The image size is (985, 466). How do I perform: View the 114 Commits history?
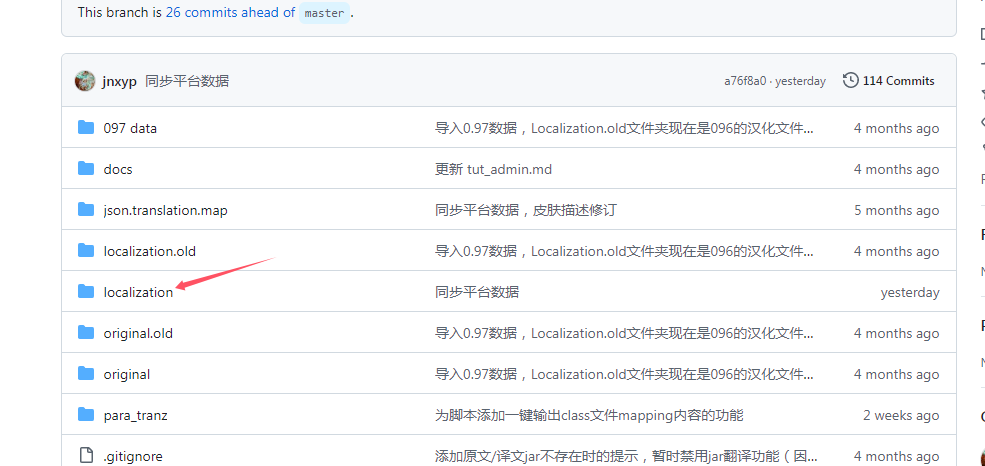[898, 81]
